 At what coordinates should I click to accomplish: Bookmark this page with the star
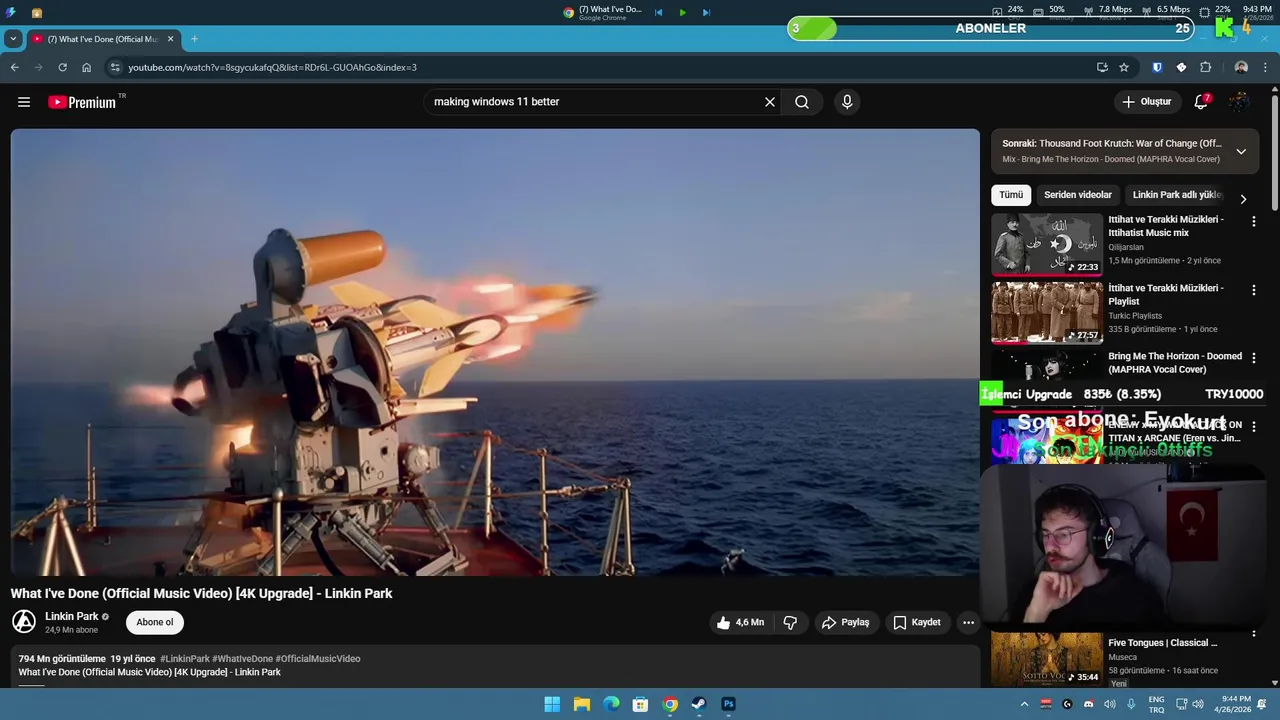(x=1124, y=67)
